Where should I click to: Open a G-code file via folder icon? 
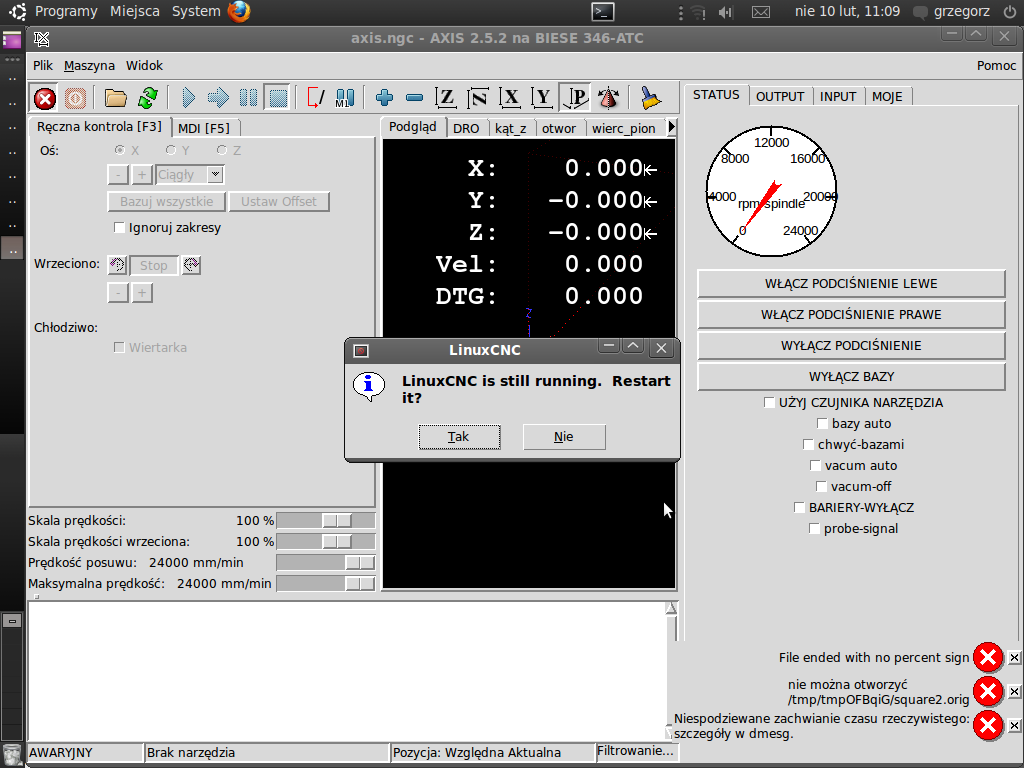[x=116, y=99]
